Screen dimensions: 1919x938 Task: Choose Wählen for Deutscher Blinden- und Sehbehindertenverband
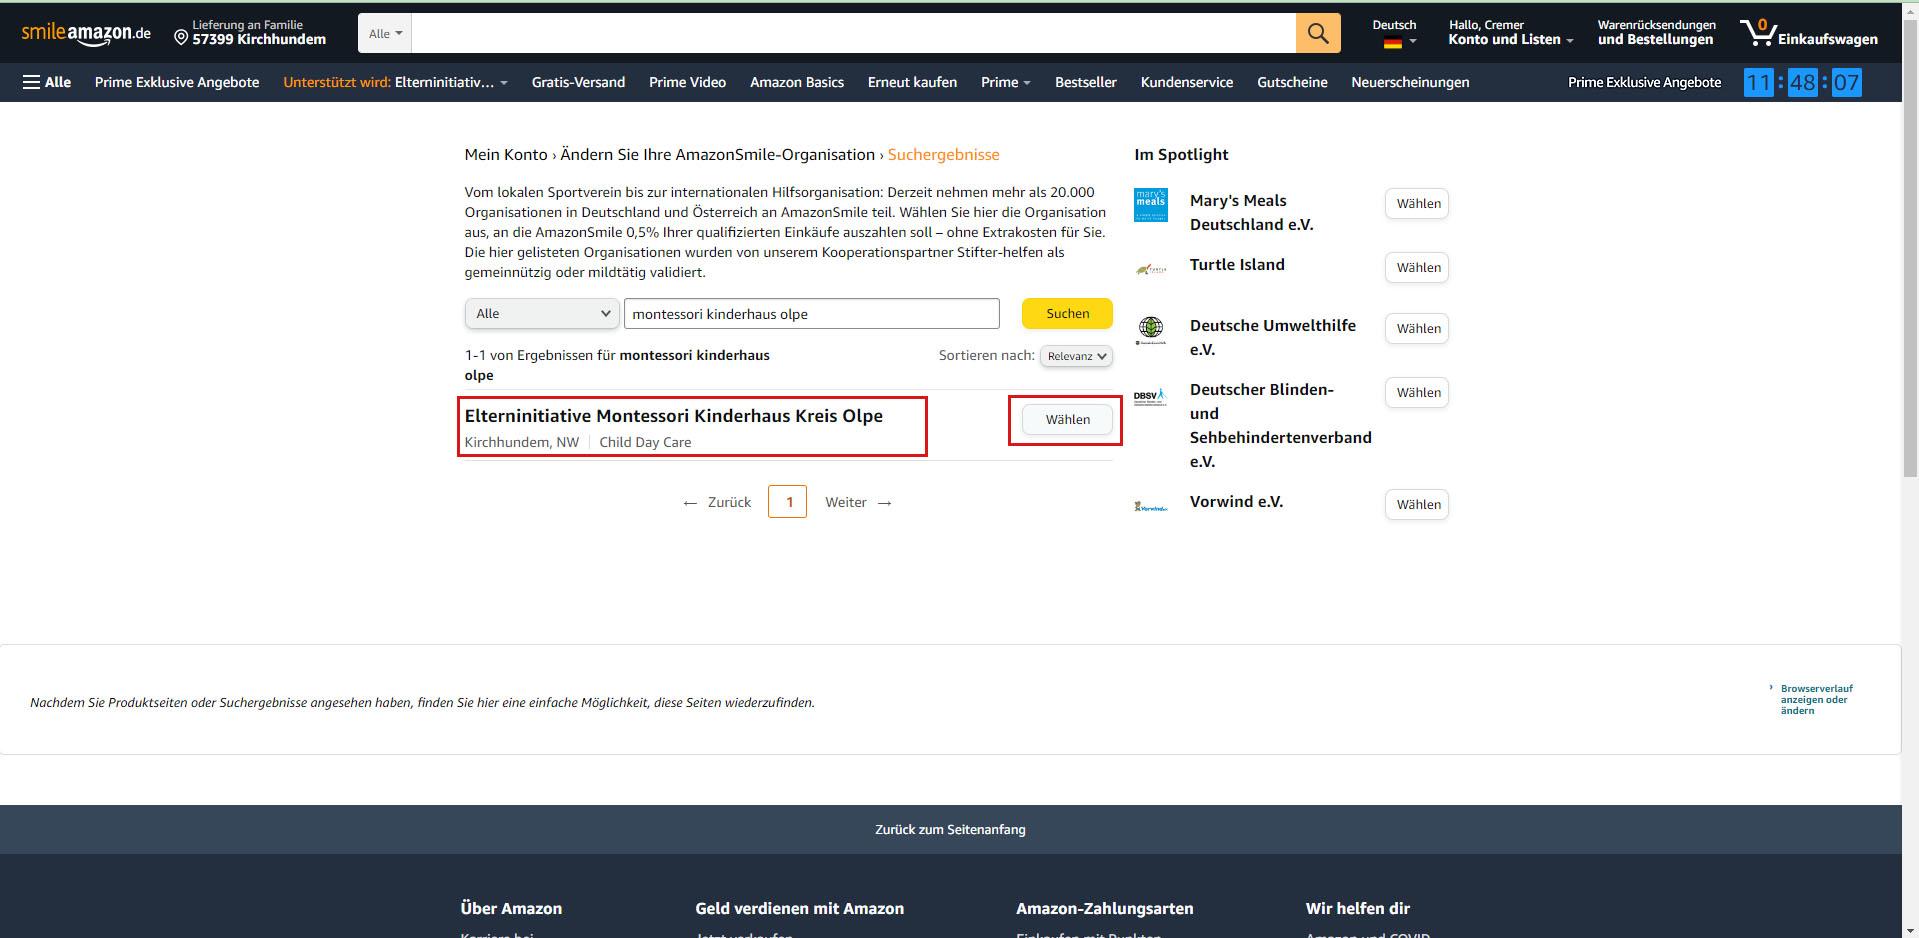[x=1417, y=393]
